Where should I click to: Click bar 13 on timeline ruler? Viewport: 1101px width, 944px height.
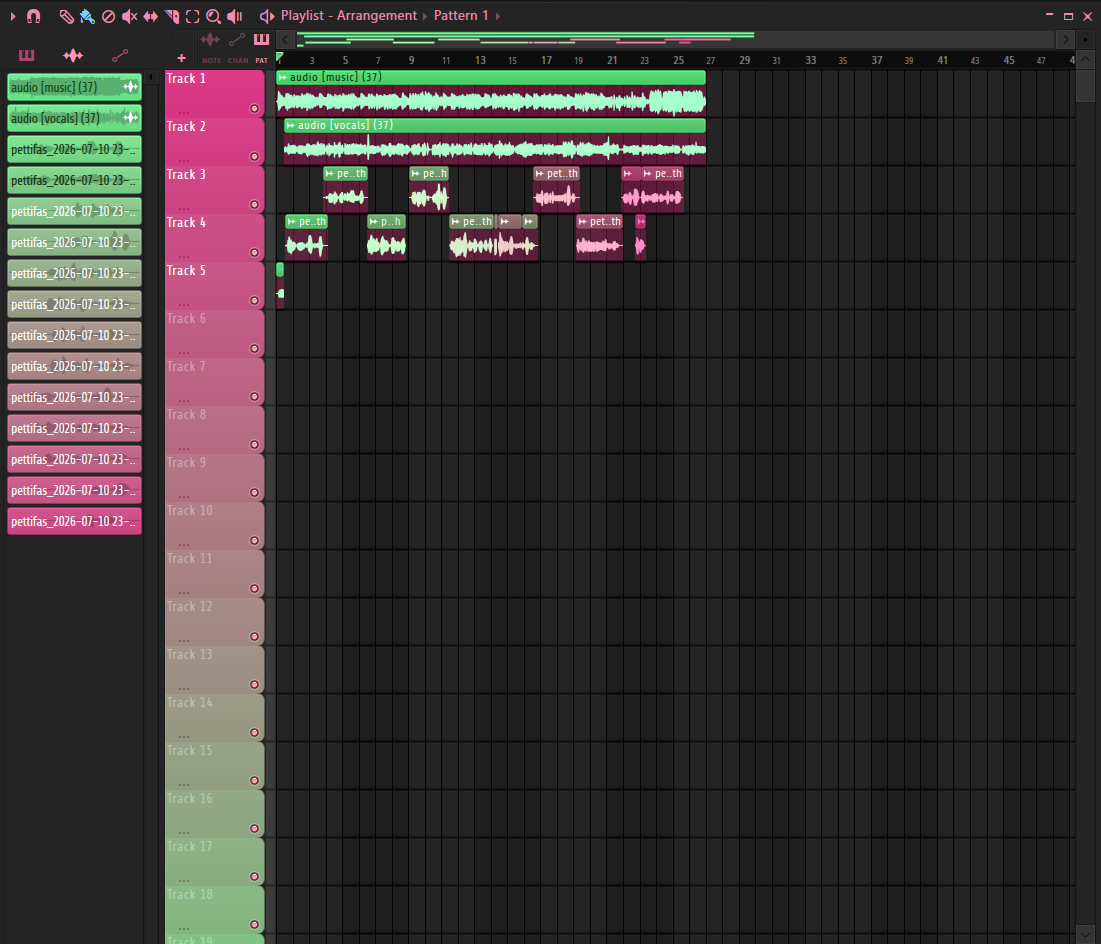point(480,60)
